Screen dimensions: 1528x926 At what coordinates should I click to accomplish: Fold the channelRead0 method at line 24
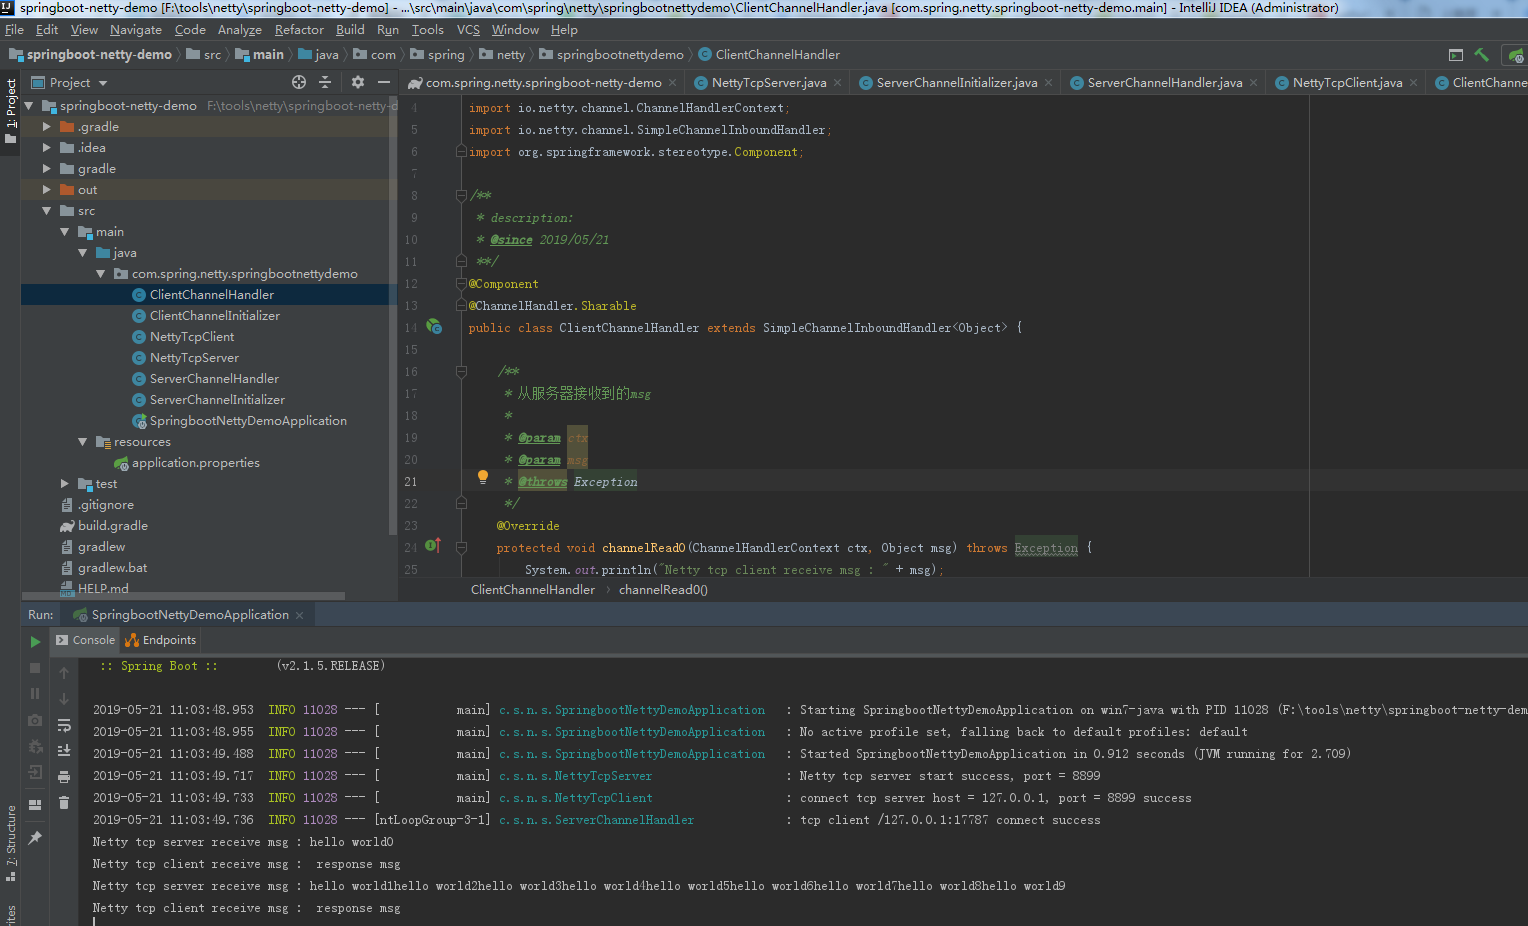point(461,547)
